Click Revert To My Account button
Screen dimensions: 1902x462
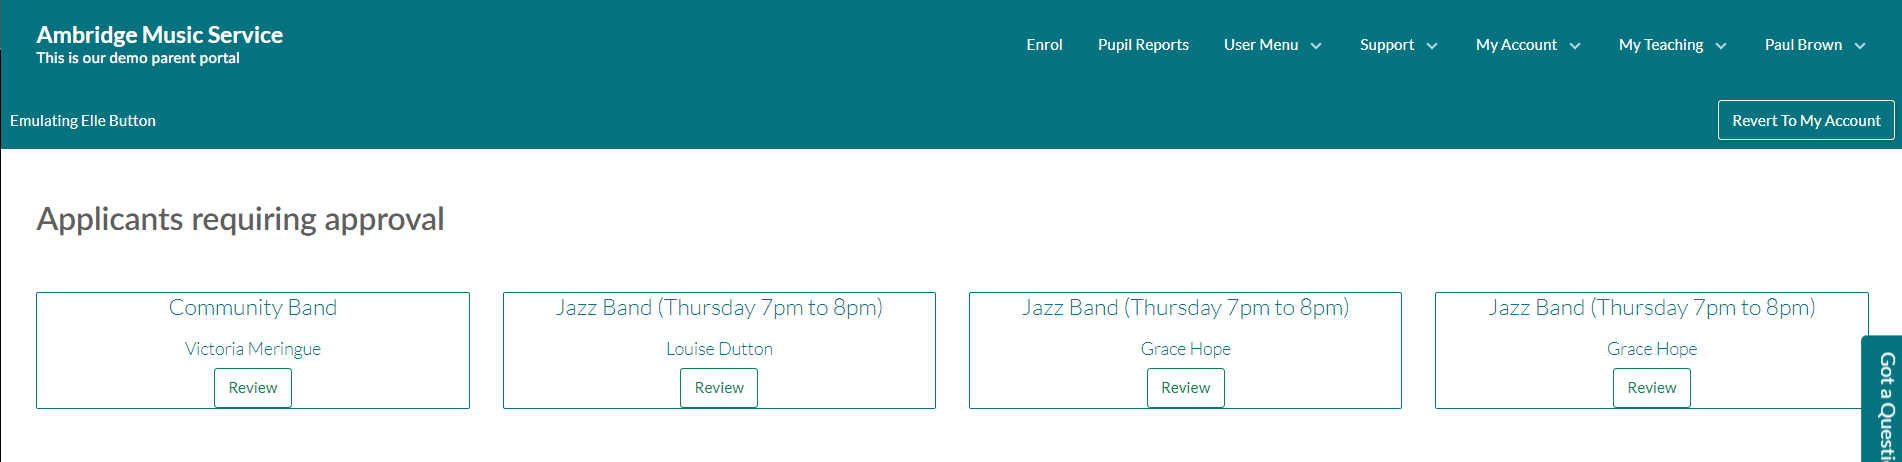tap(1806, 120)
